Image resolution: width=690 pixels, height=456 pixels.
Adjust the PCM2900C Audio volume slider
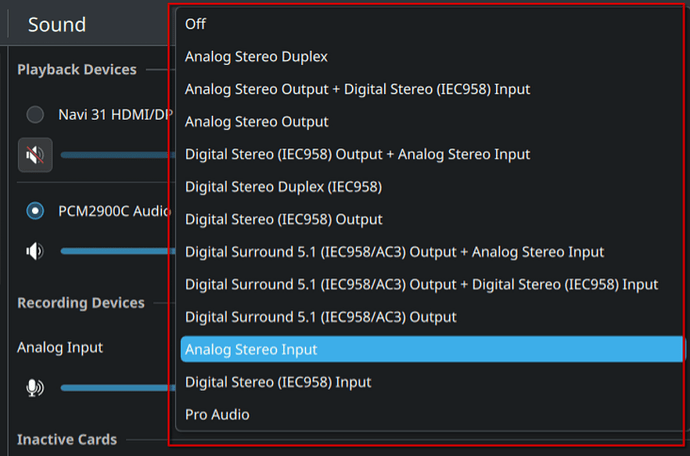118,251
